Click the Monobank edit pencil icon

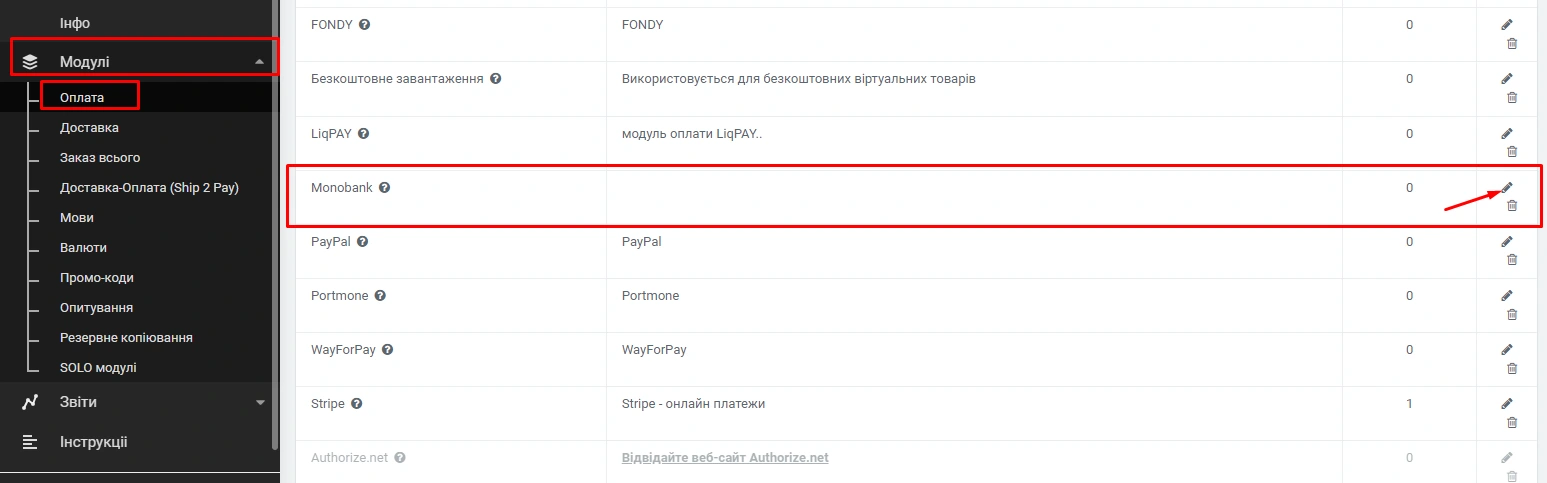click(x=1507, y=187)
